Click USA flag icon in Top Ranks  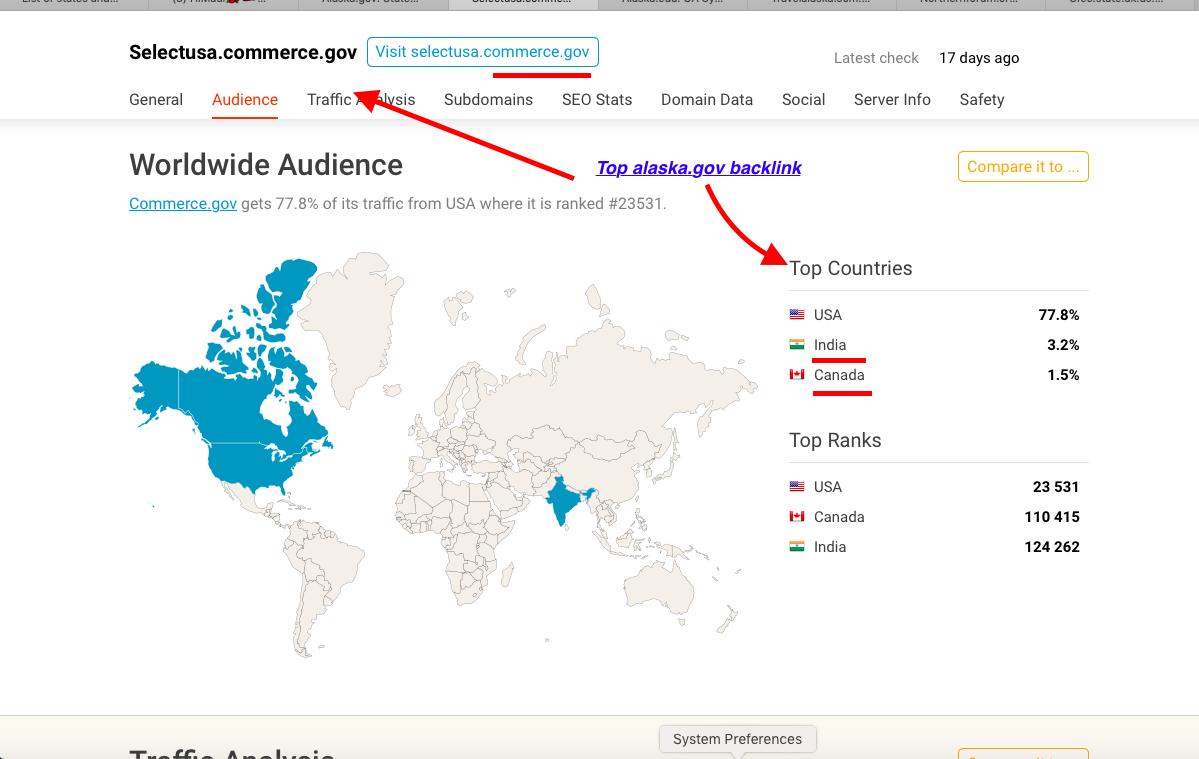pos(797,486)
